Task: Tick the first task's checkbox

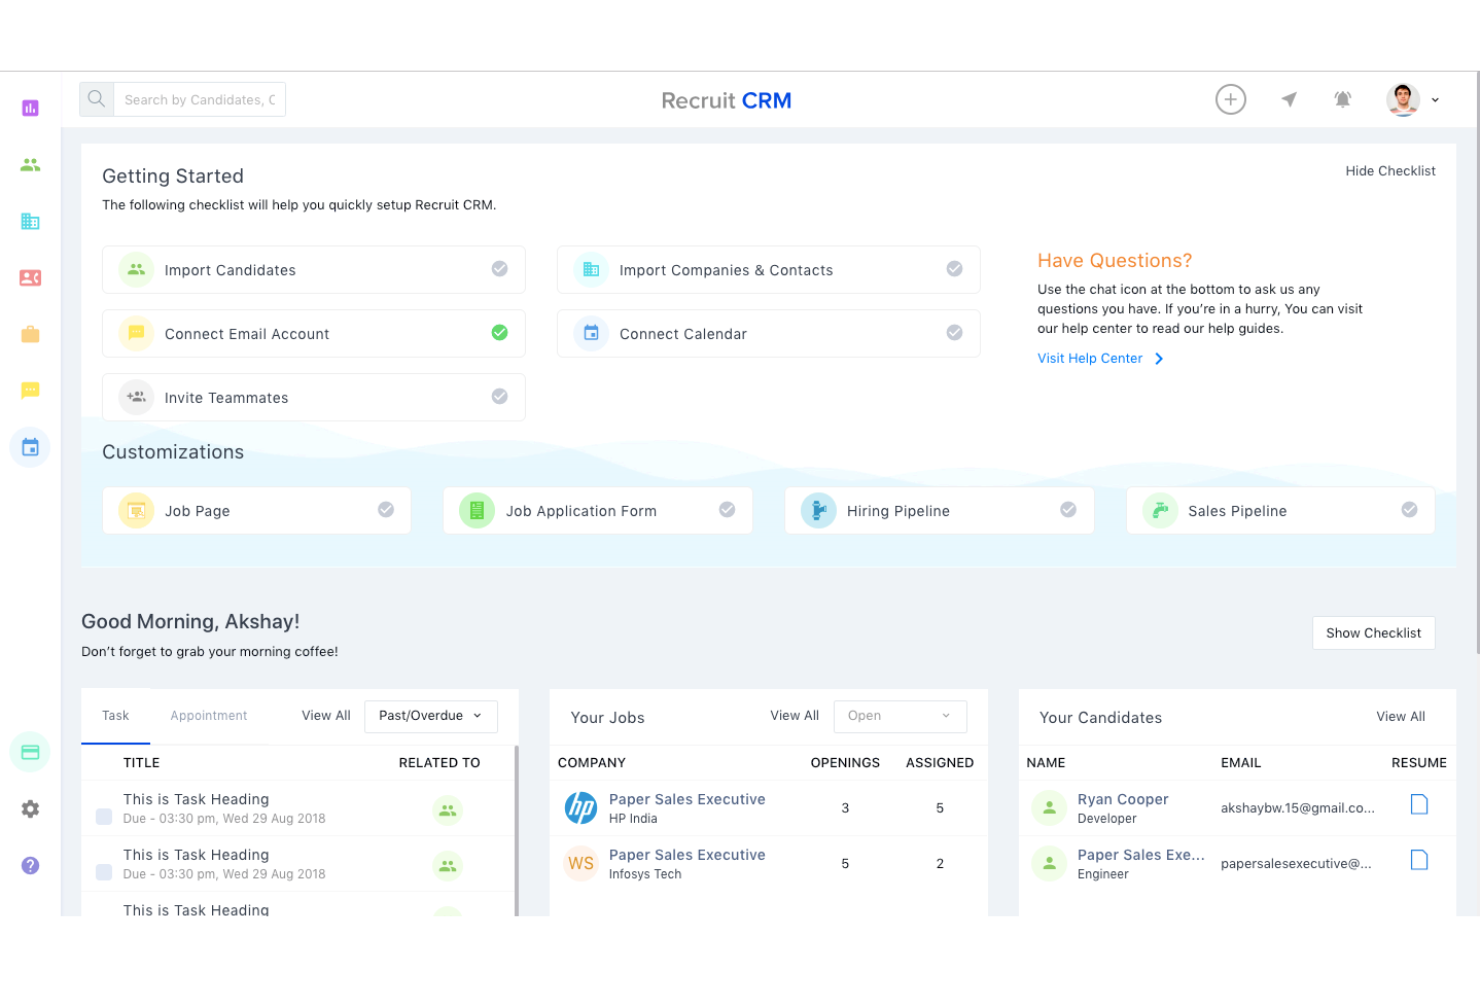Action: pos(104,817)
